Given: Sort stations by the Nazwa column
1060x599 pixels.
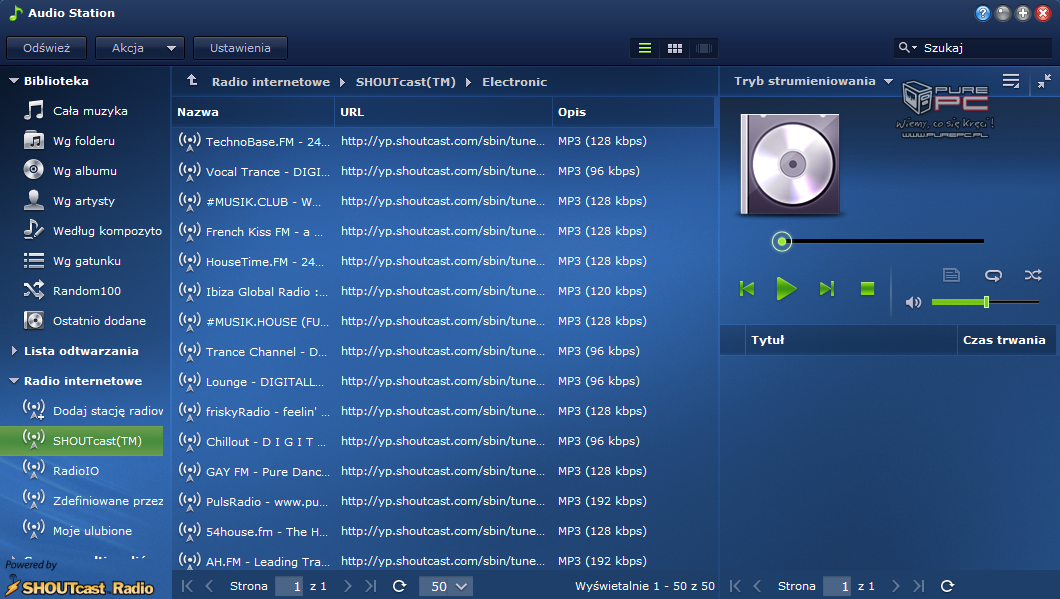Looking at the screenshot, I should pyautogui.click(x=253, y=112).
